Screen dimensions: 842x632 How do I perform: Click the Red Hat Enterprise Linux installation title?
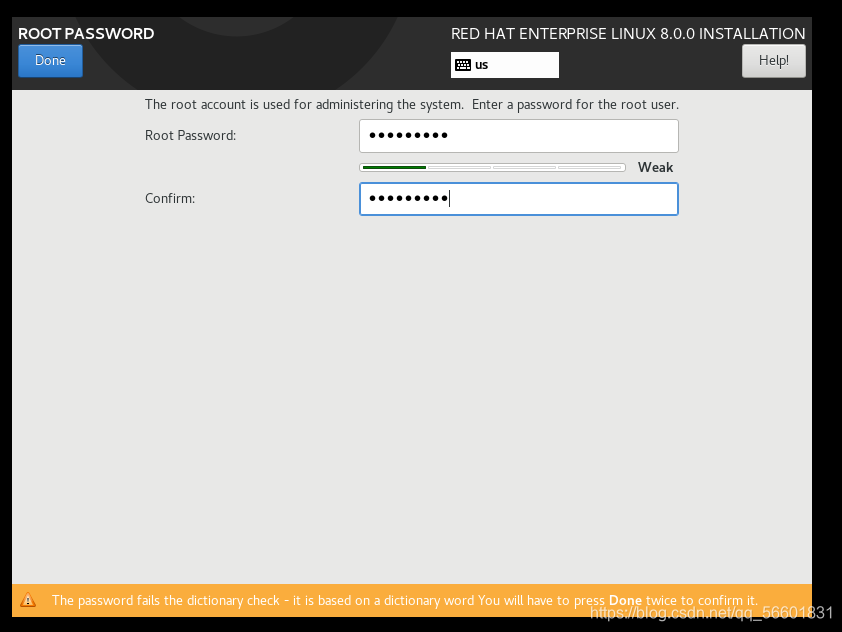(x=628, y=33)
